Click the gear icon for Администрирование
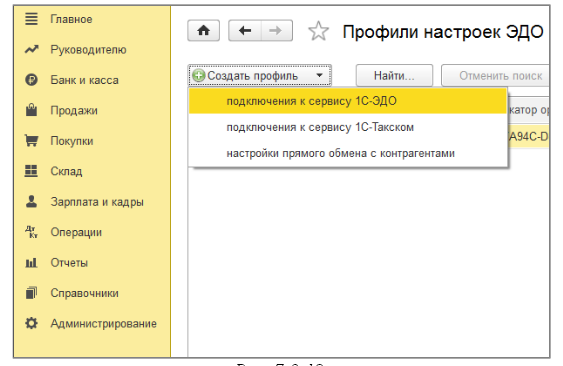The height and width of the screenshot is (366, 563). tap(31, 323)
